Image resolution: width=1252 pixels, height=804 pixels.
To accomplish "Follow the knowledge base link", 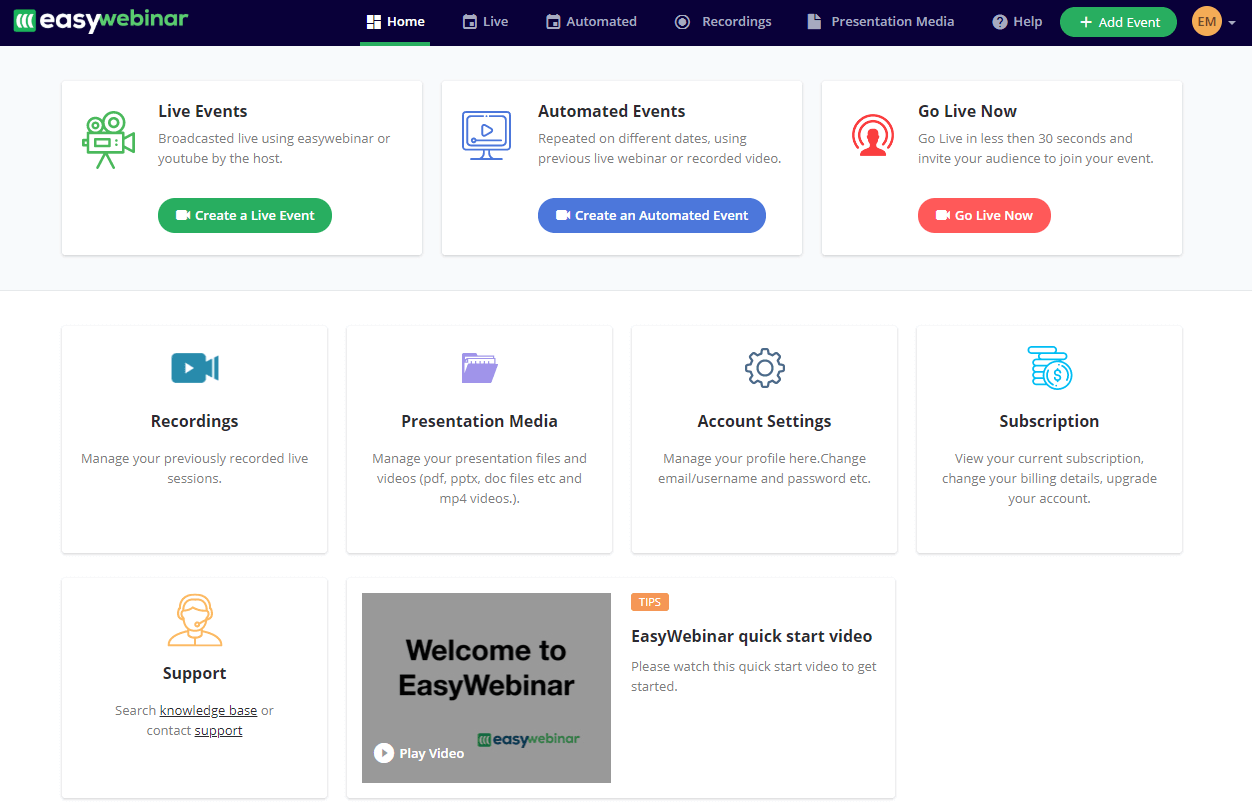I will (x=208, y=711).
